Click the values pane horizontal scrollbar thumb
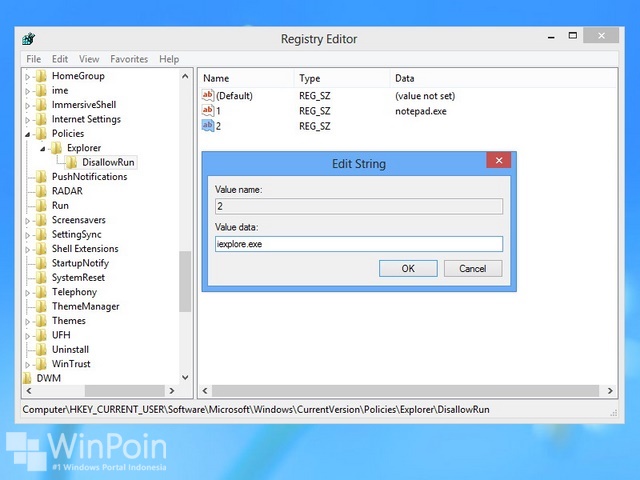The height and width of the screenshot is (480, 640). [405, 391]
